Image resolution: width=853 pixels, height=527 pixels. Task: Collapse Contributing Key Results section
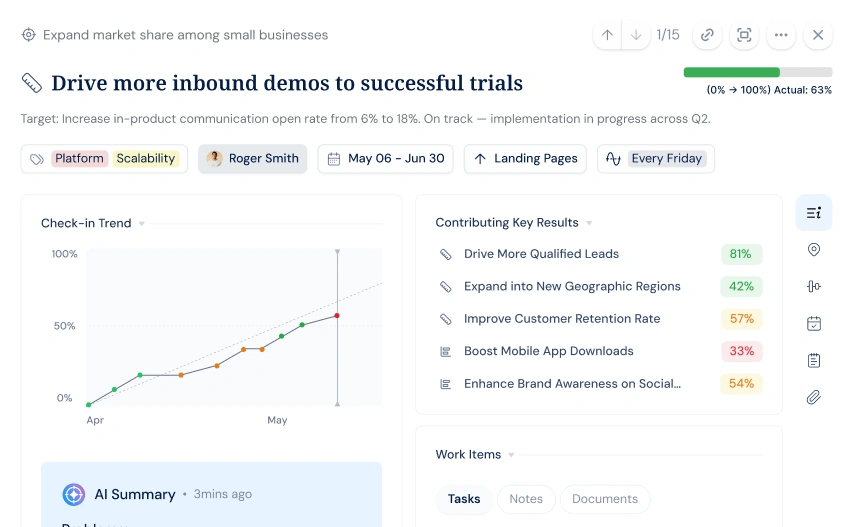point(589,223)
